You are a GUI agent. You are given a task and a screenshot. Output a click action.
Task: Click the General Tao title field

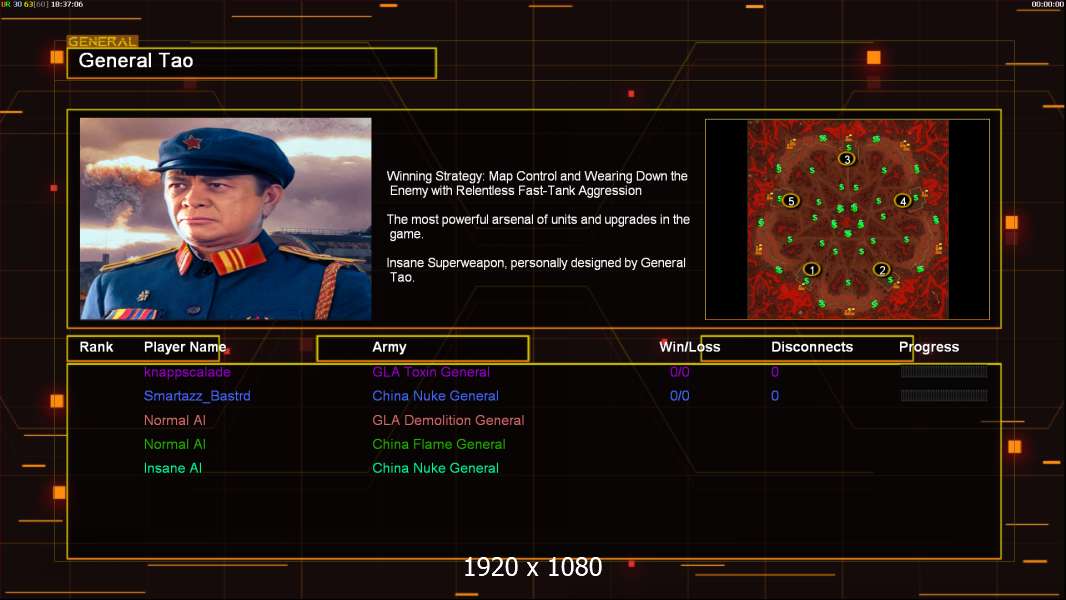pyautogui.click(x=252, y=63)
